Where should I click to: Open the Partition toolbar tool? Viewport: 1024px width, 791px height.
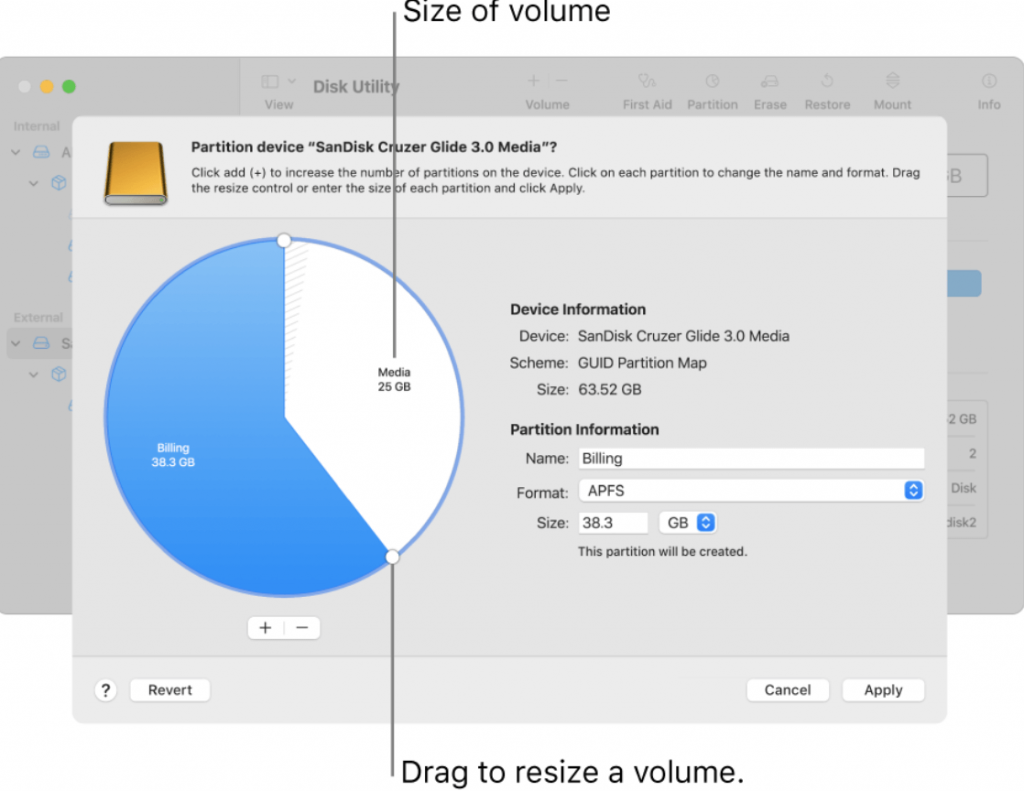click(x=712, y=81)
